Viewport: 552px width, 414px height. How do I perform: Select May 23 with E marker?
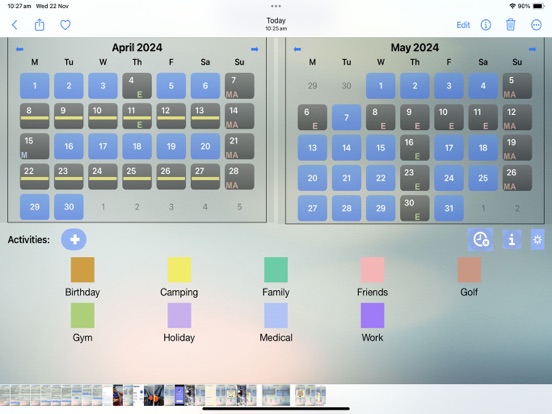point(415,178)
